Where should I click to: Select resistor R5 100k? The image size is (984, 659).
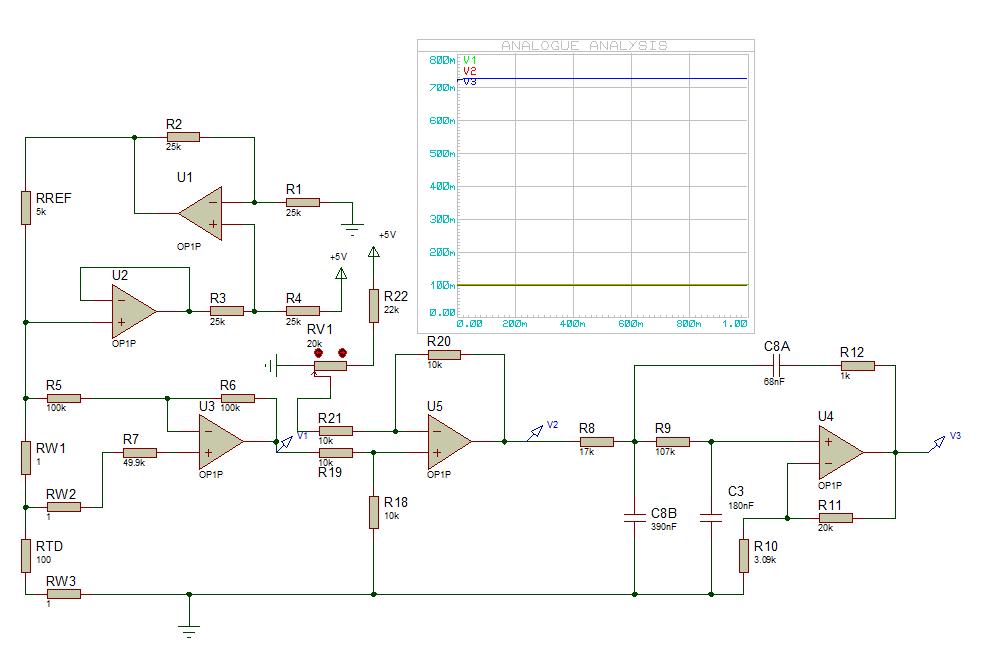pos(63,399)
